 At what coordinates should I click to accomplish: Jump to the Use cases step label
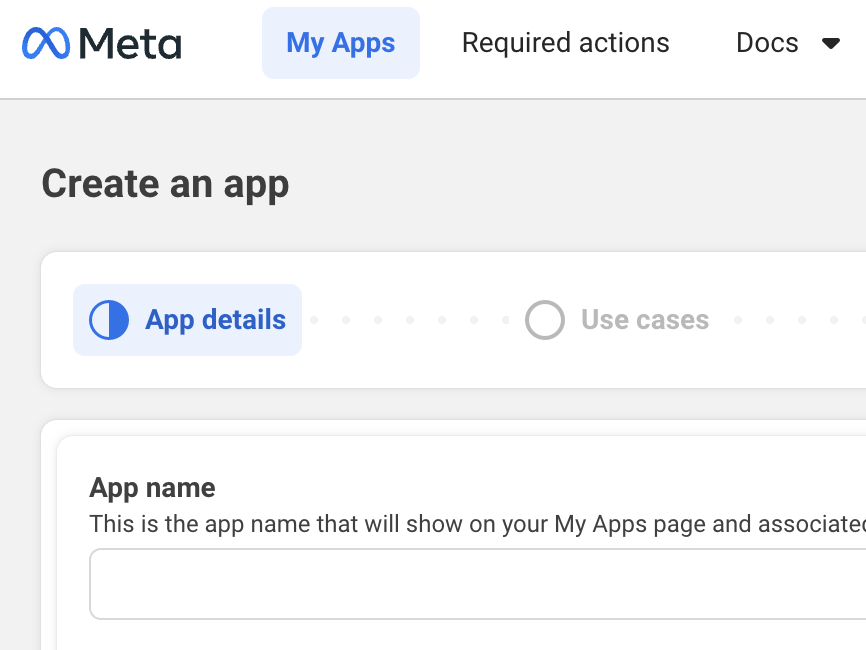coord(645,320)
